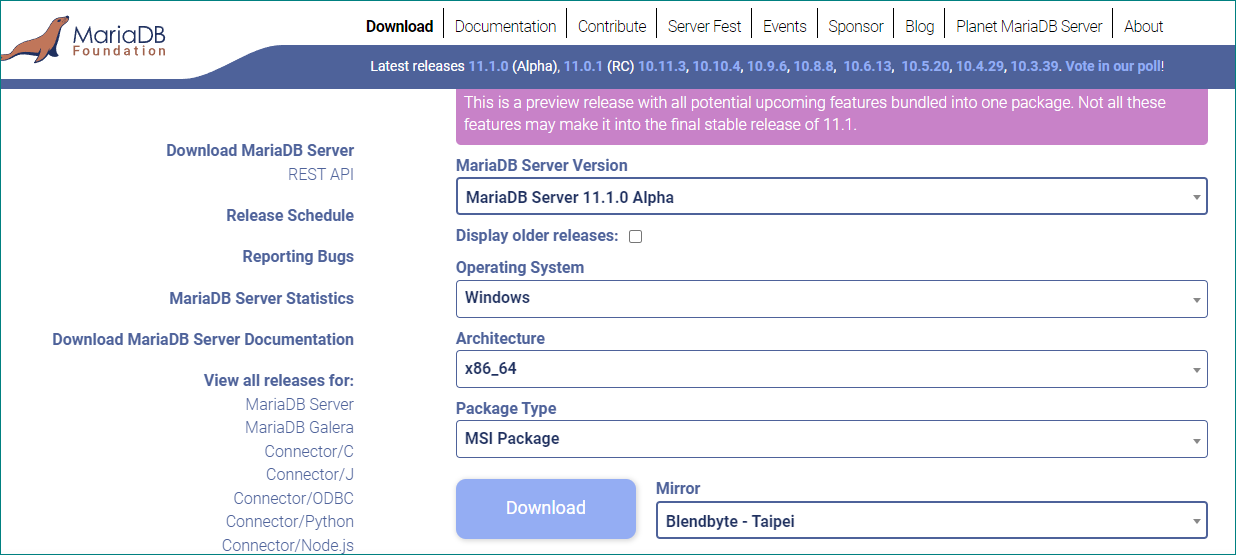Screen dimensions: 1236x555
Task: Enable the Display older releases checkbox
Action: (635, 236)
